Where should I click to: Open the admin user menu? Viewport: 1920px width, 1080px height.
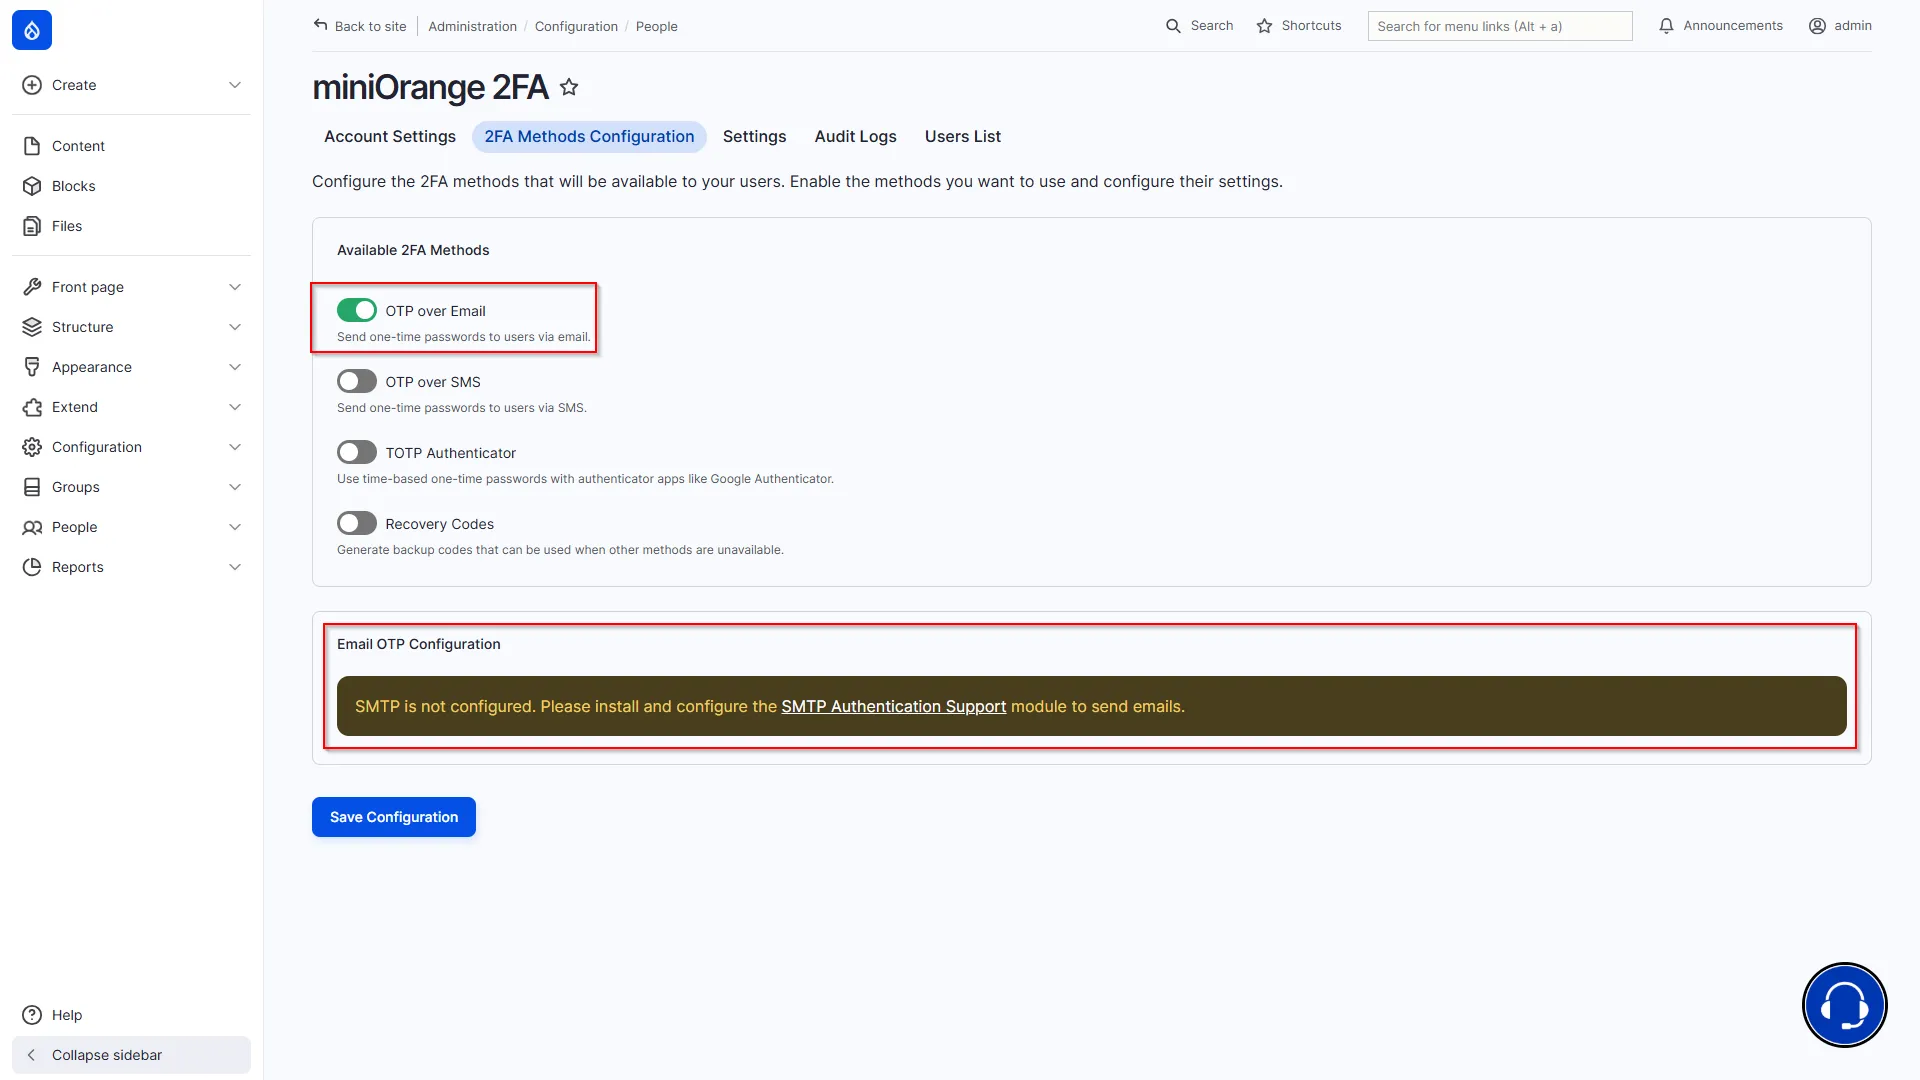click(1840, 26)
